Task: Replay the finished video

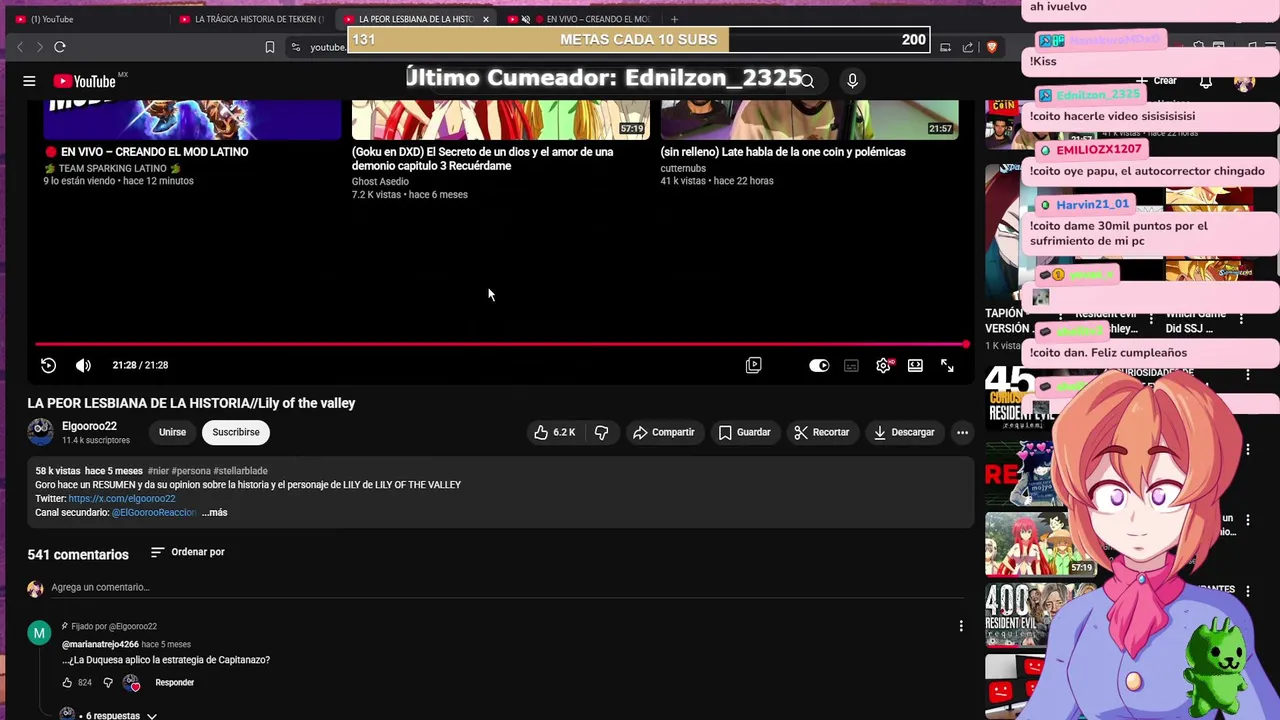Action: 48,365
